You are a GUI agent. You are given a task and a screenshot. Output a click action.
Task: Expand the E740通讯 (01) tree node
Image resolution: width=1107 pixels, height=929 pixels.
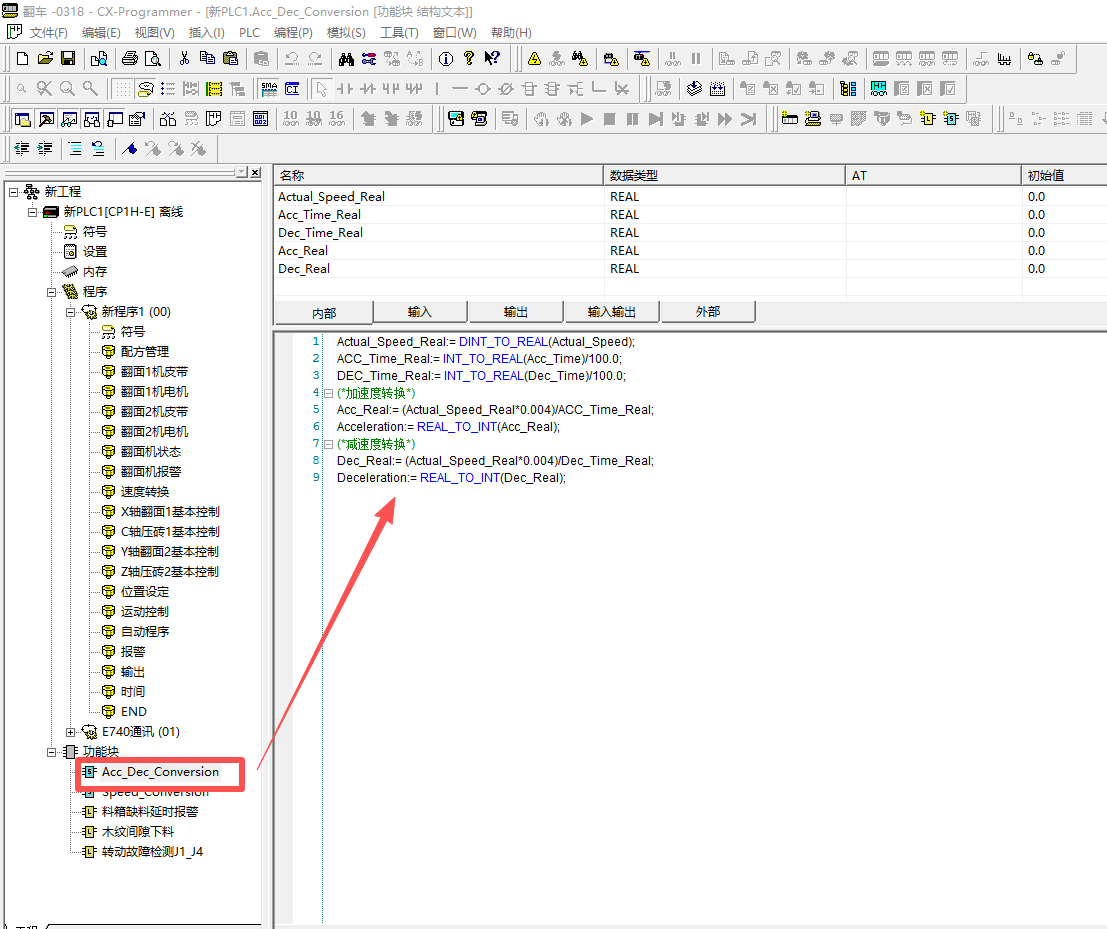pos(71,732)
